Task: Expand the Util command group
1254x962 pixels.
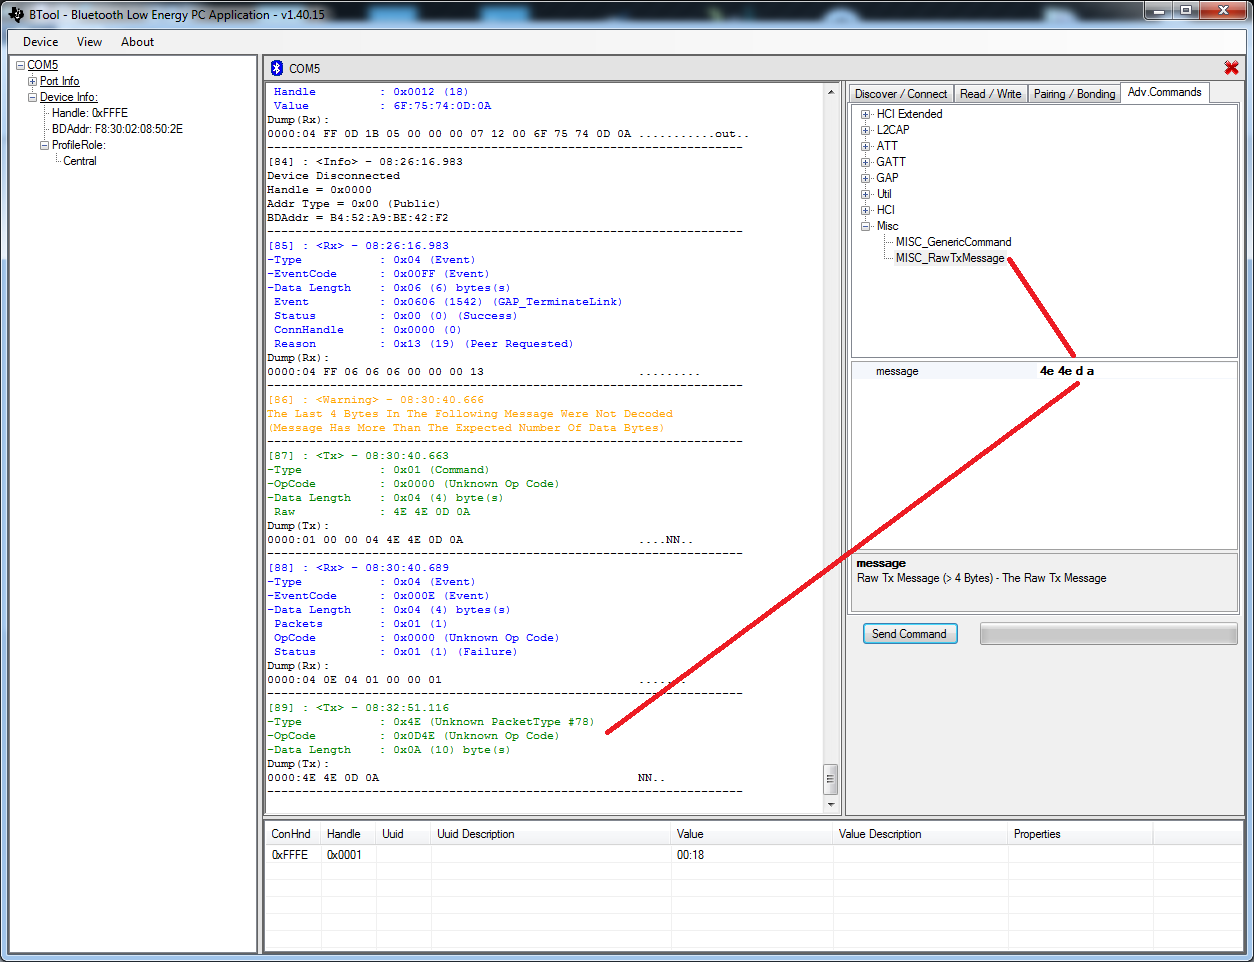Action: coord(866,194)
